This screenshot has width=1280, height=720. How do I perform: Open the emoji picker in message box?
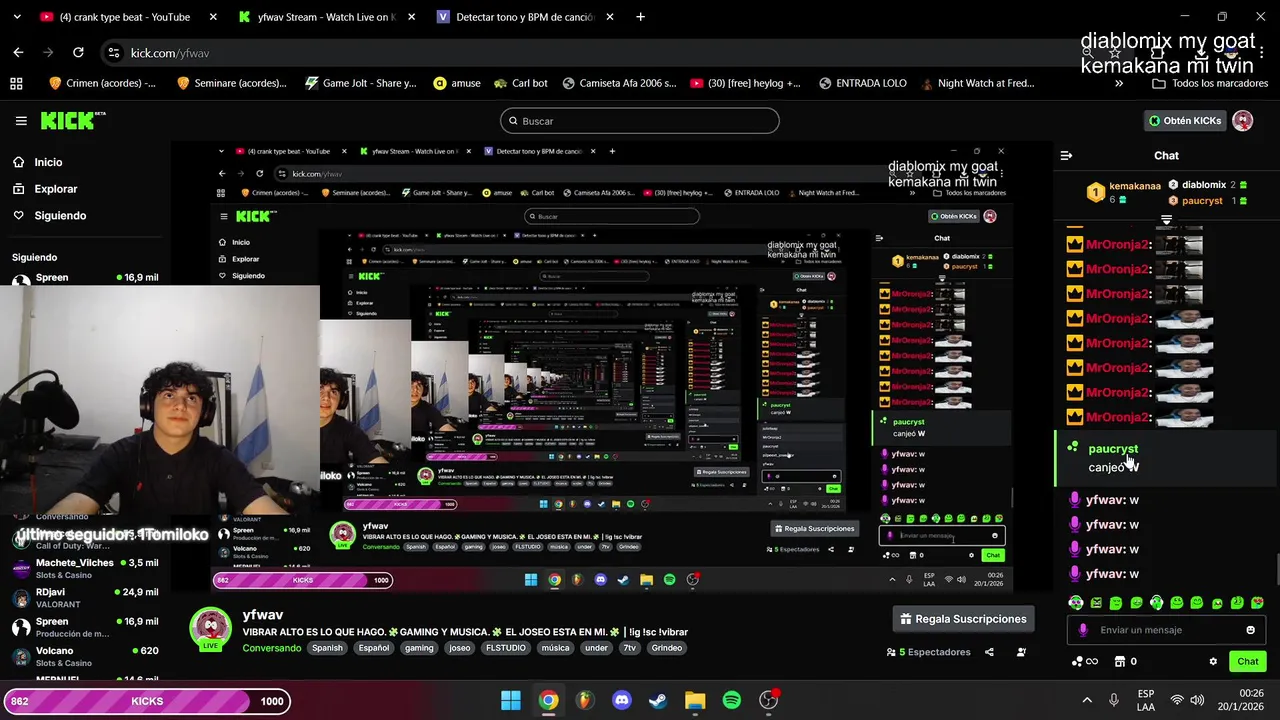(1250, 630)
